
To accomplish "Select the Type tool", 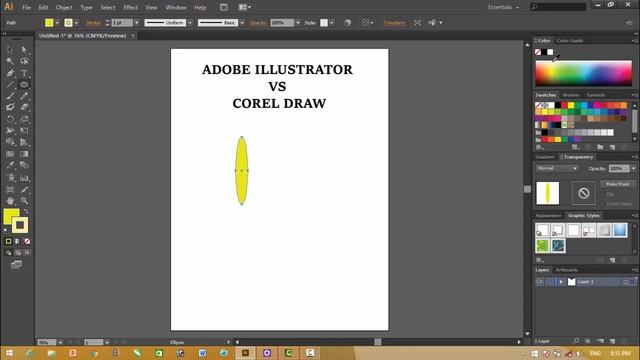I will point(24,73).
